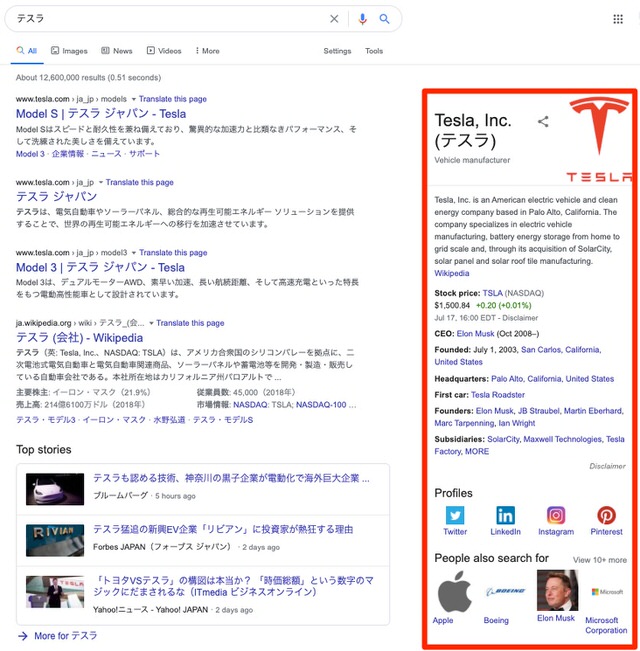Open the Model 3 sitelink under first result
640x651 pixels.
tap(30, 154)
